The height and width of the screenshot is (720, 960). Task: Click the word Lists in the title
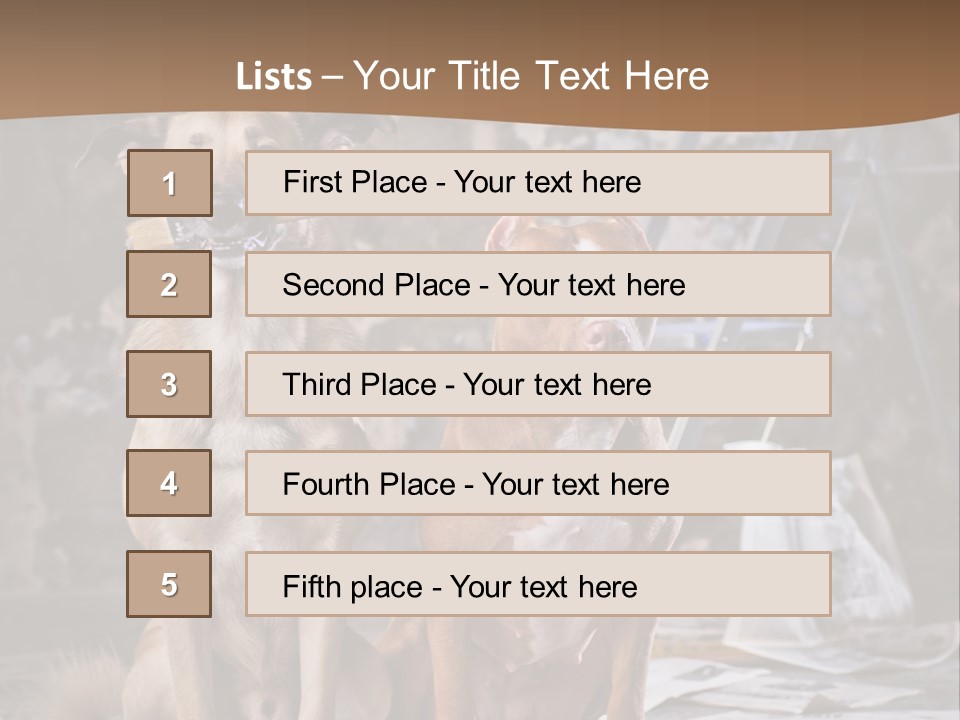coord(274,76)
